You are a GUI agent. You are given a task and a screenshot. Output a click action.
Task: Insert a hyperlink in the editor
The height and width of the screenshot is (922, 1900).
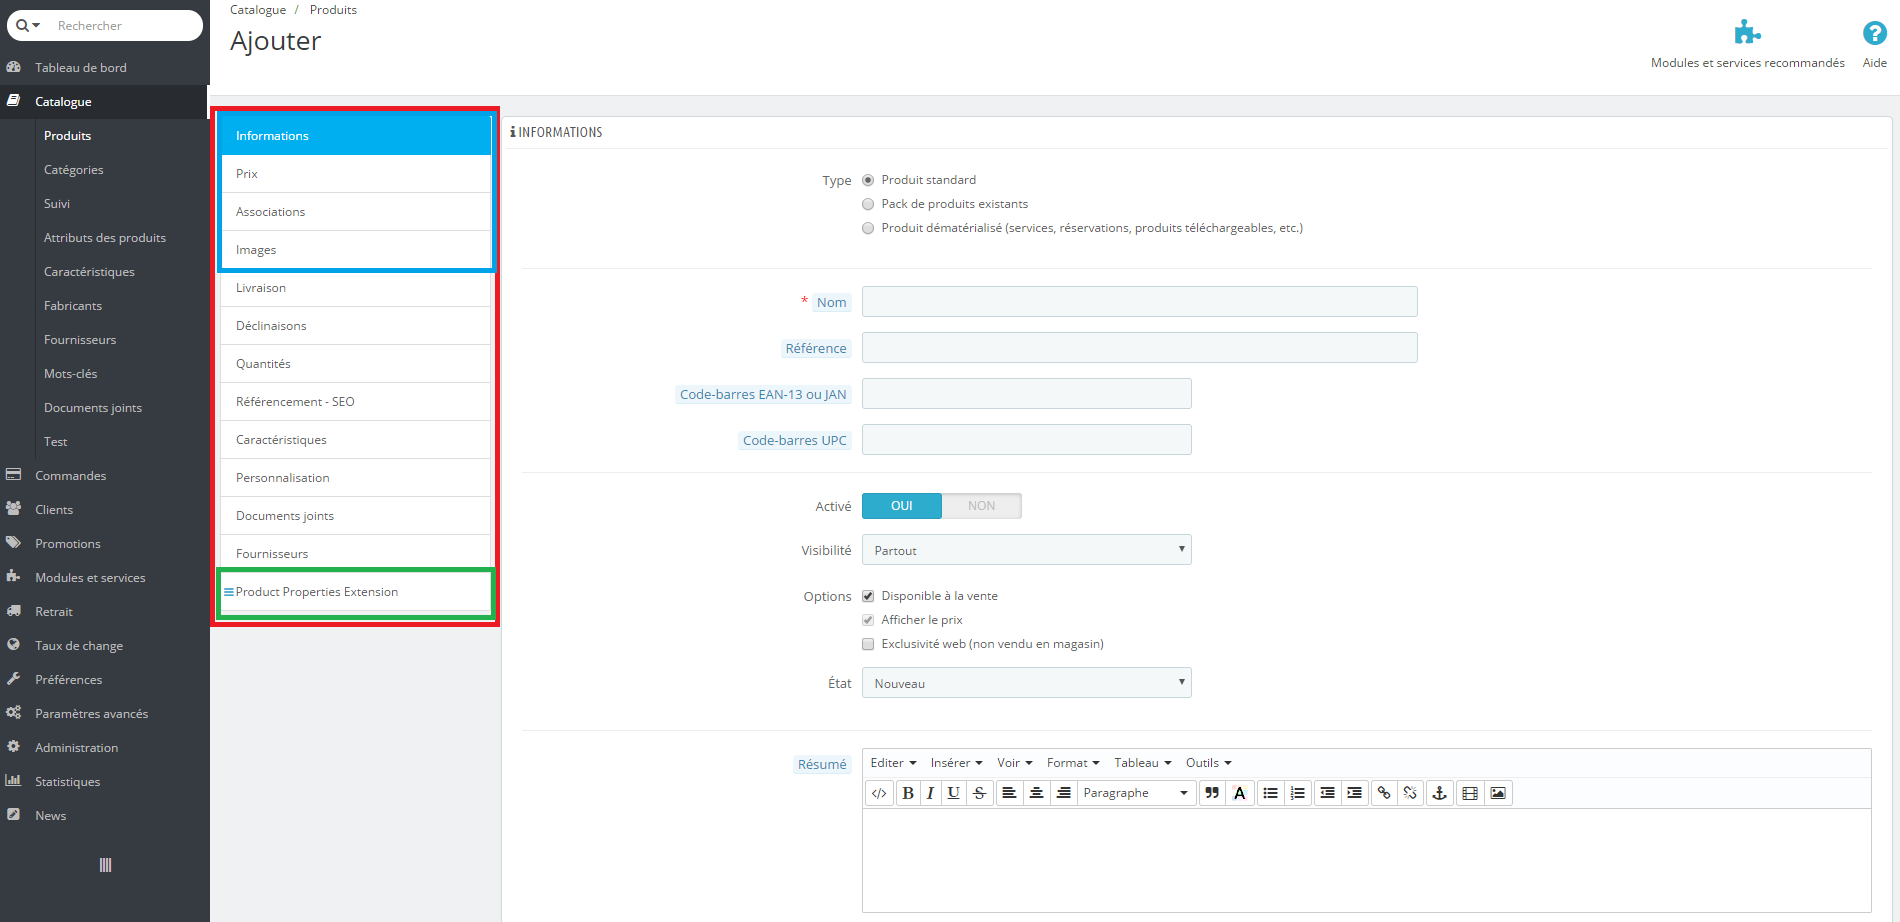(x=1384, y=793)
